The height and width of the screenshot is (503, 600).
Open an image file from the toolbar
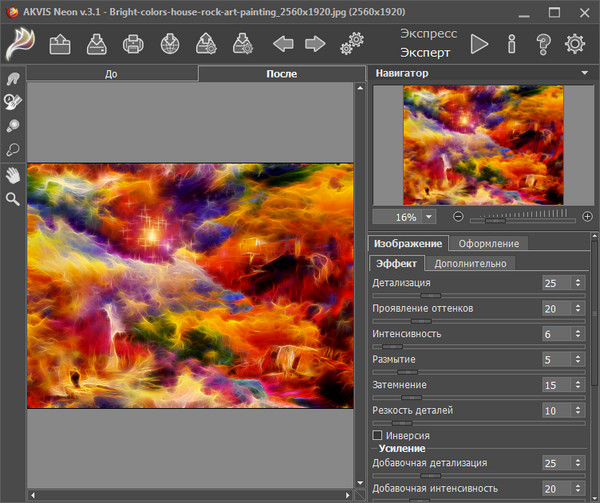59,43
